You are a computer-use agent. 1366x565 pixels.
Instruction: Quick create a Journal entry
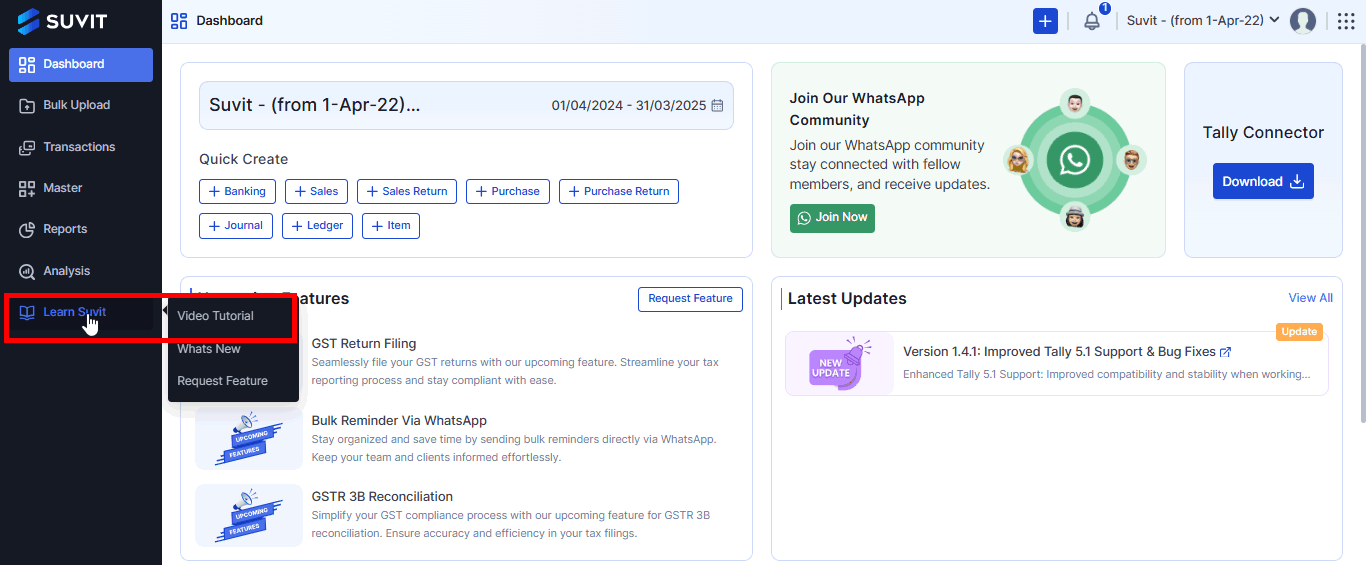tap(236, 226)
